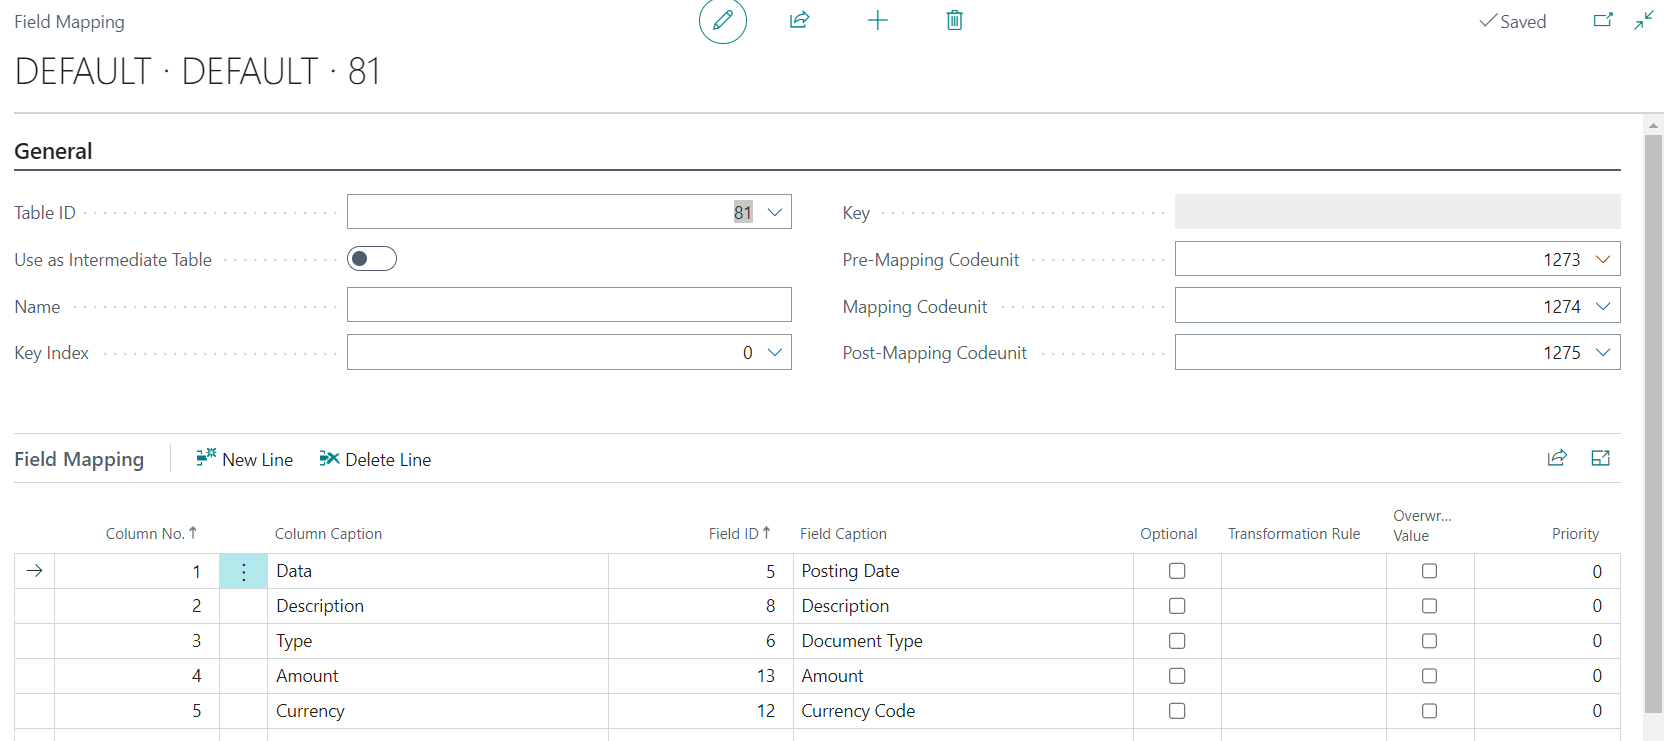Image resolution: width=1671 pixels, height=741 pixels.
Task: Check Overwrite Value for Posting Date row
Action: 1430,571
